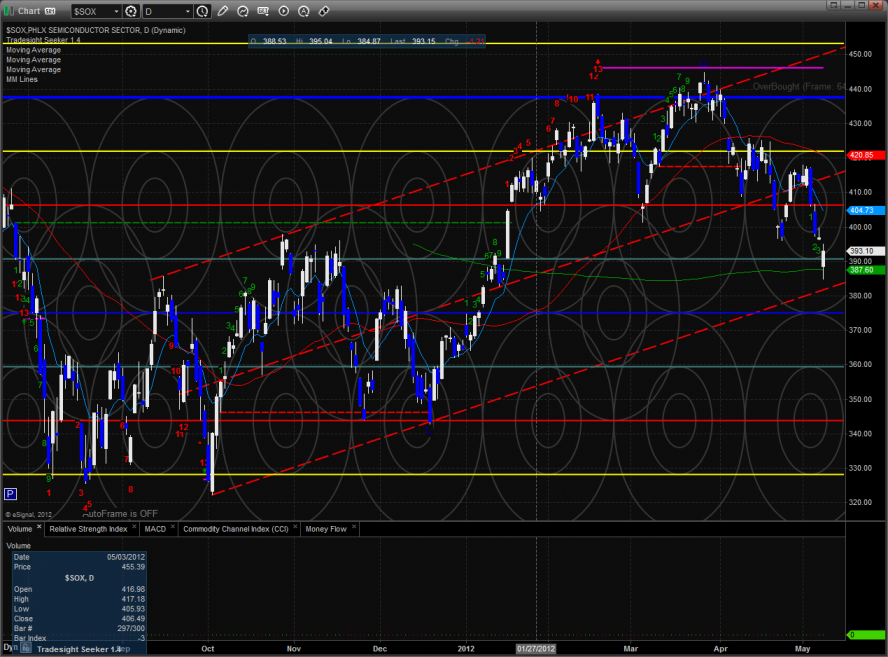Click the interval clock icon
The width and height of the screenshot is (888, 657).
tap(203, 11)
